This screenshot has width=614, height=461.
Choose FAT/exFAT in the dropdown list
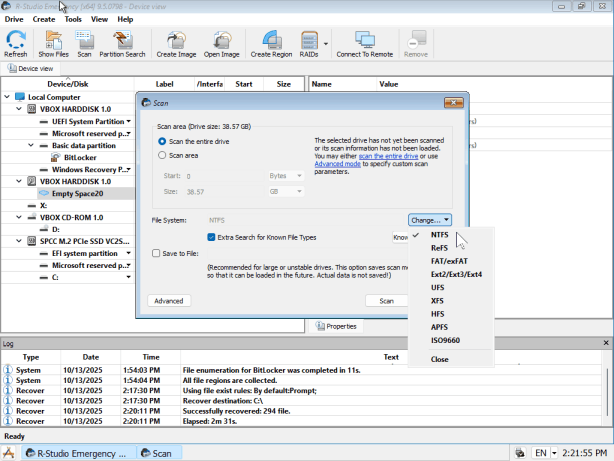pos(448,260)
